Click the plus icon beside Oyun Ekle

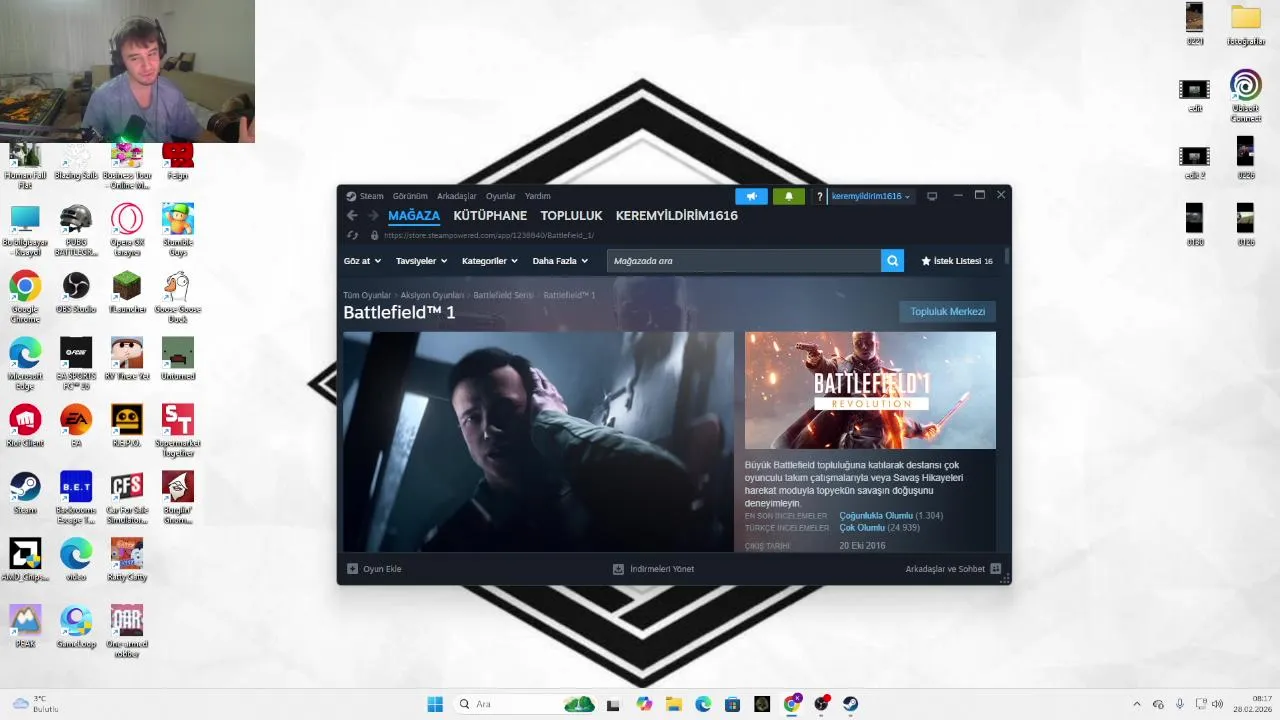[352, 569]
